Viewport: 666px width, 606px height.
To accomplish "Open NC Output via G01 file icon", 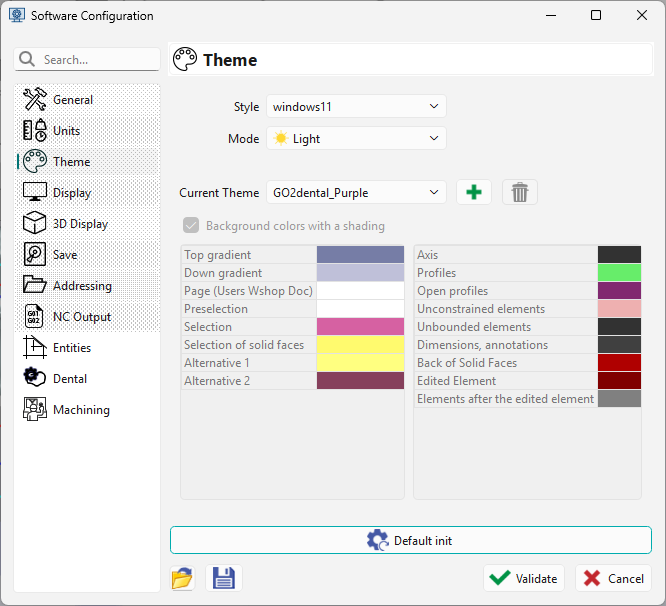I will click(34, 316).
